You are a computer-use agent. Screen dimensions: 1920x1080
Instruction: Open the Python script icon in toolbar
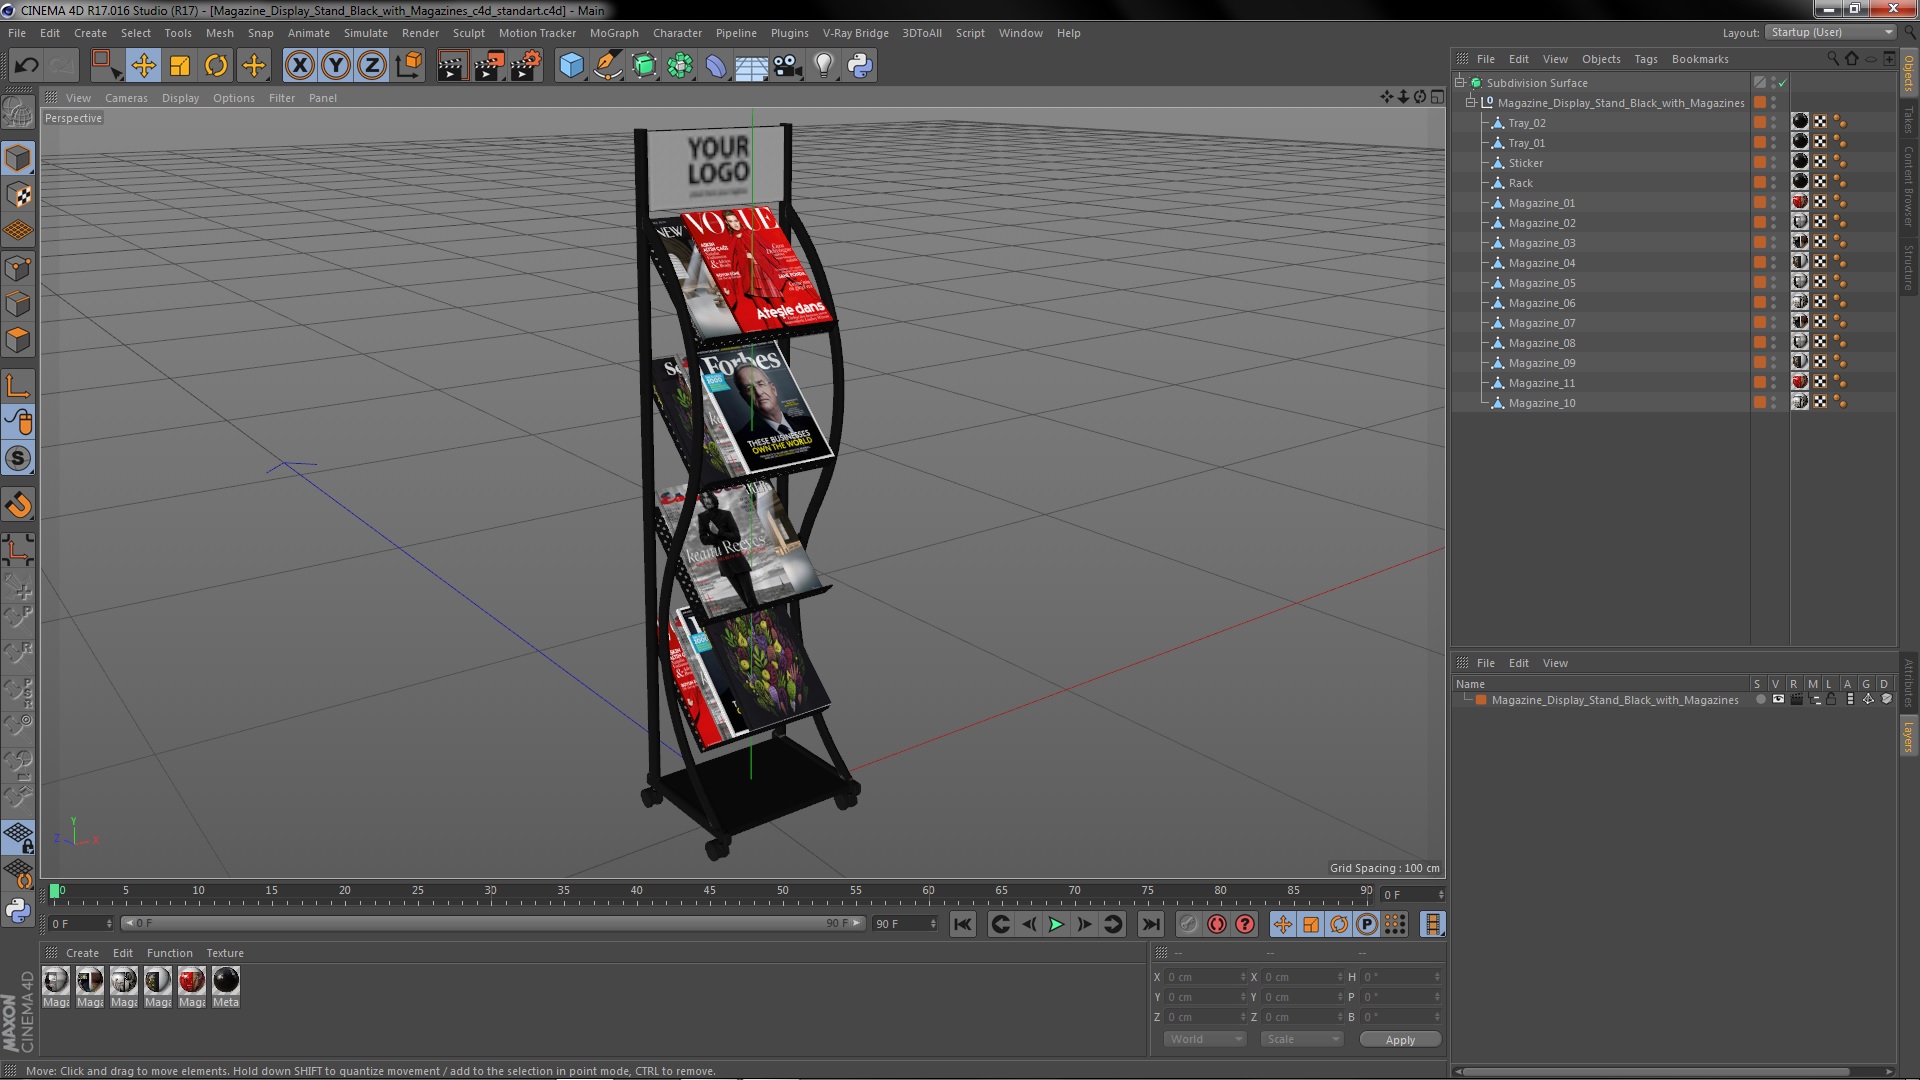(x=860, y=66)
